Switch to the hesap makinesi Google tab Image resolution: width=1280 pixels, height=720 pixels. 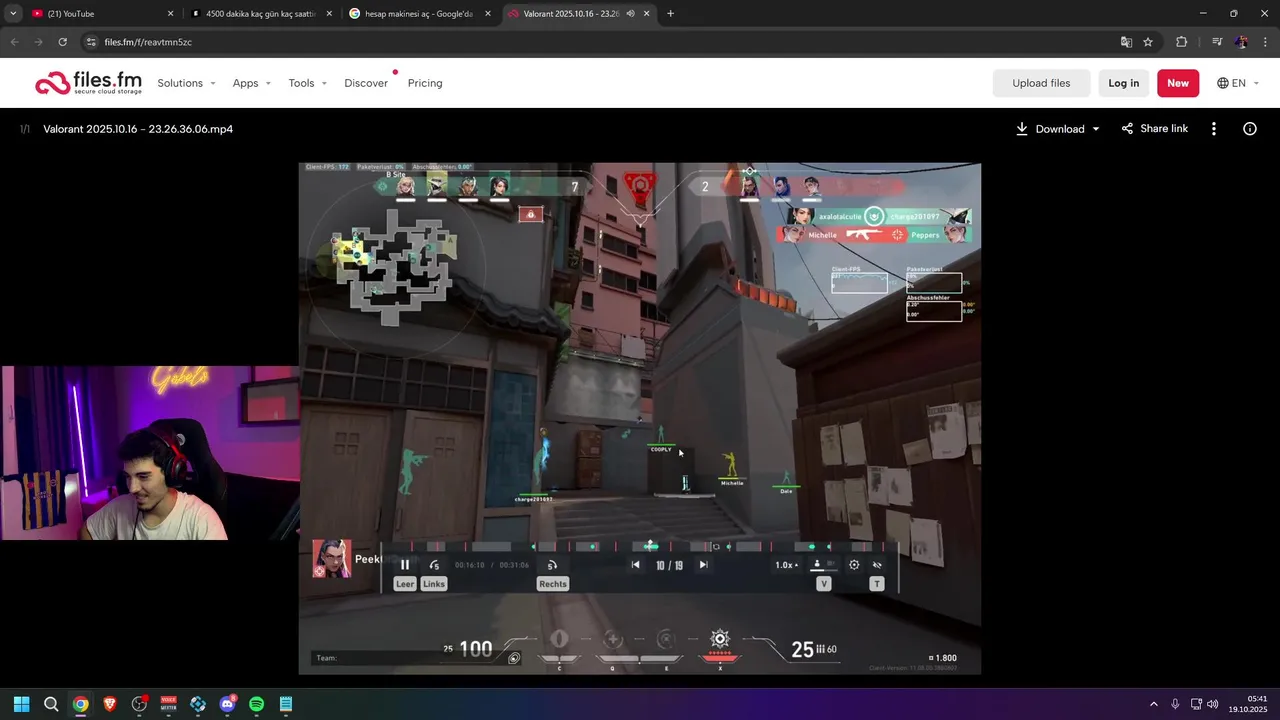coord(420,14)
